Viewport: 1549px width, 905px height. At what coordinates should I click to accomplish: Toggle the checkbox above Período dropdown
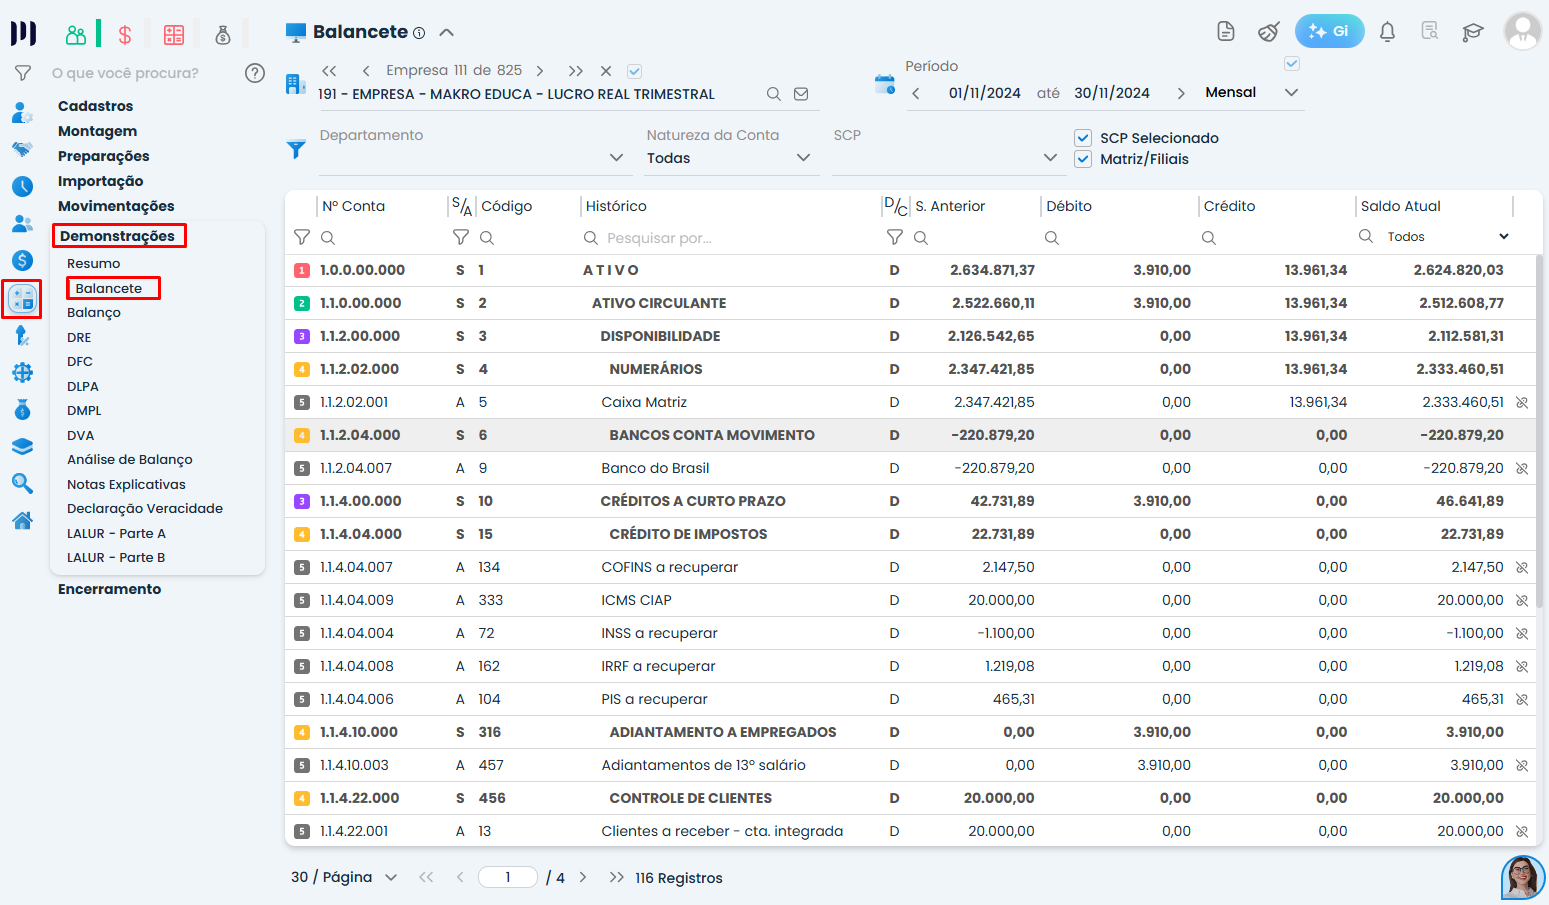click(1292, 64)
